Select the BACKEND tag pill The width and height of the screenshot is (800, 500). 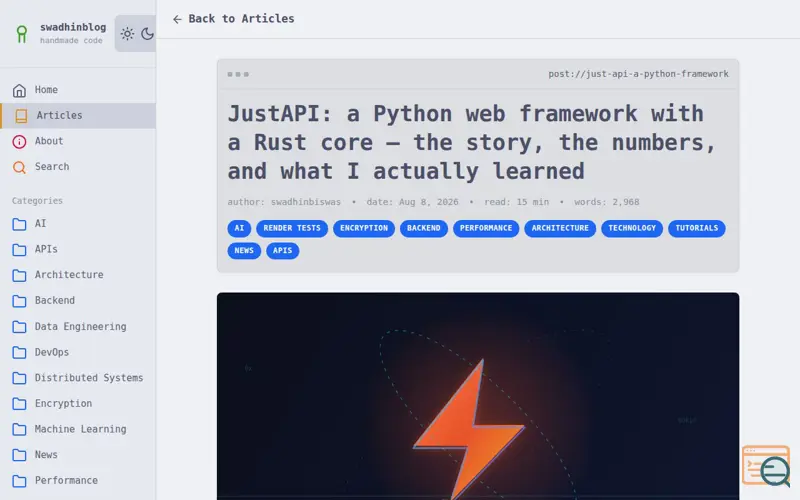point(423,228)
